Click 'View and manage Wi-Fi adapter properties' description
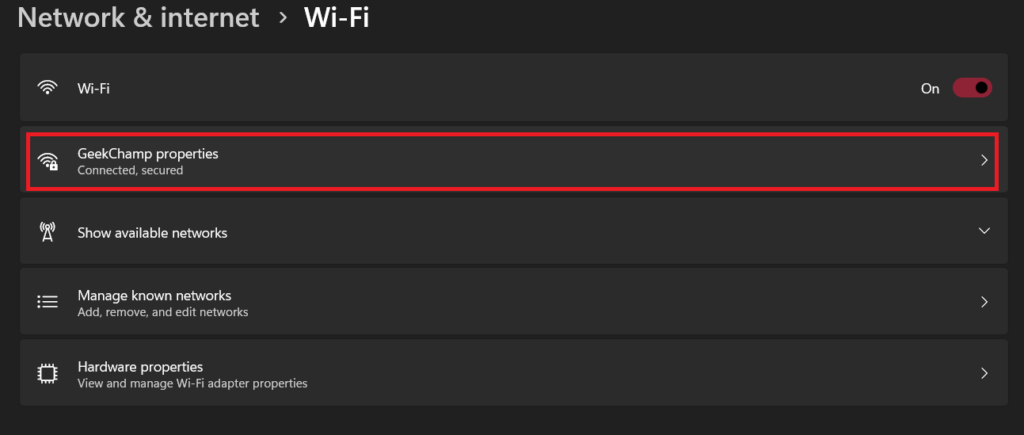 (x=192, y=383)
